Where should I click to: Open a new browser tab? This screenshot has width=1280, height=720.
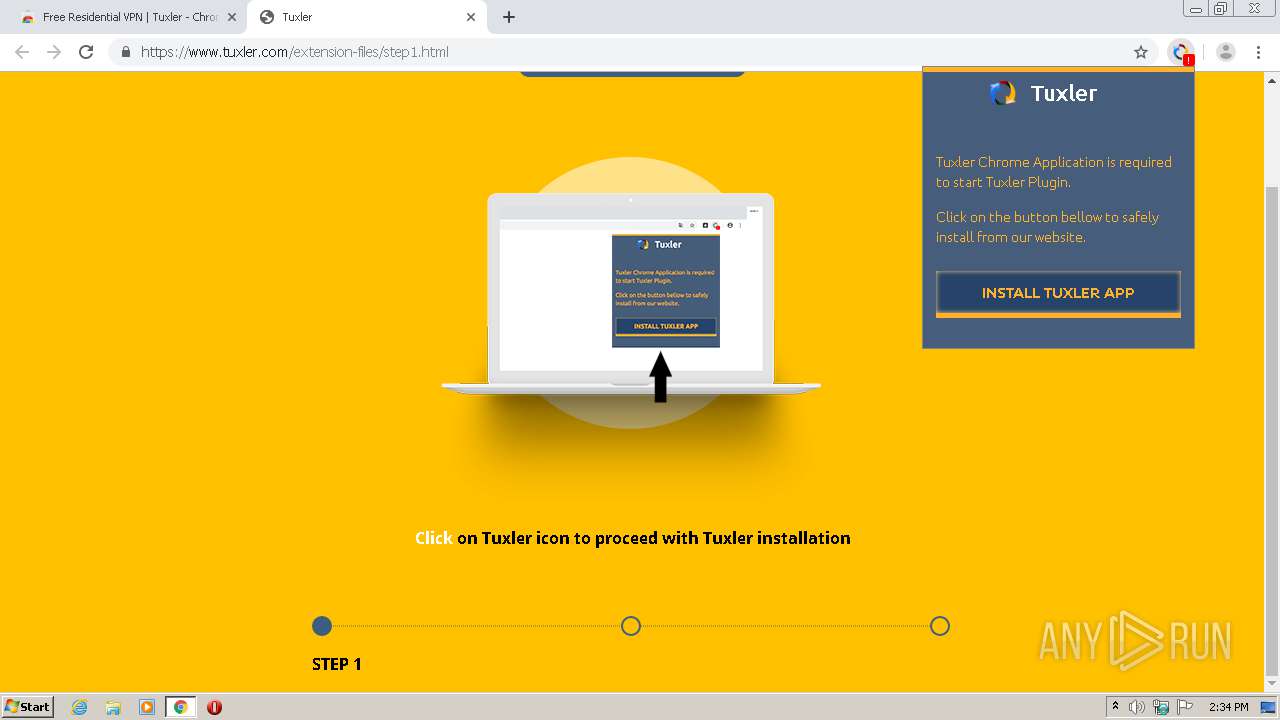(x=509, y=17)
